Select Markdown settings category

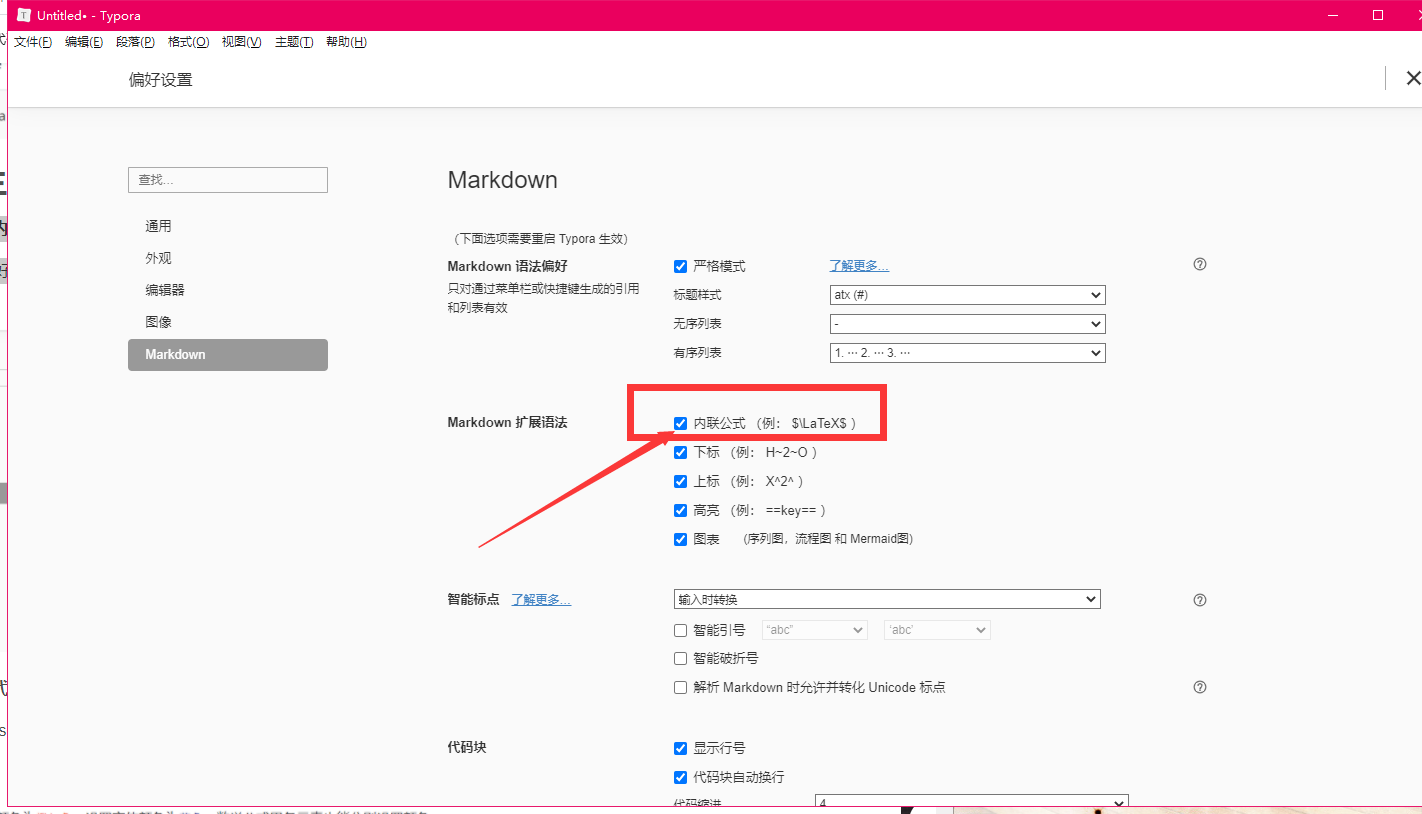pyautogui.click(x=228, y=355)
